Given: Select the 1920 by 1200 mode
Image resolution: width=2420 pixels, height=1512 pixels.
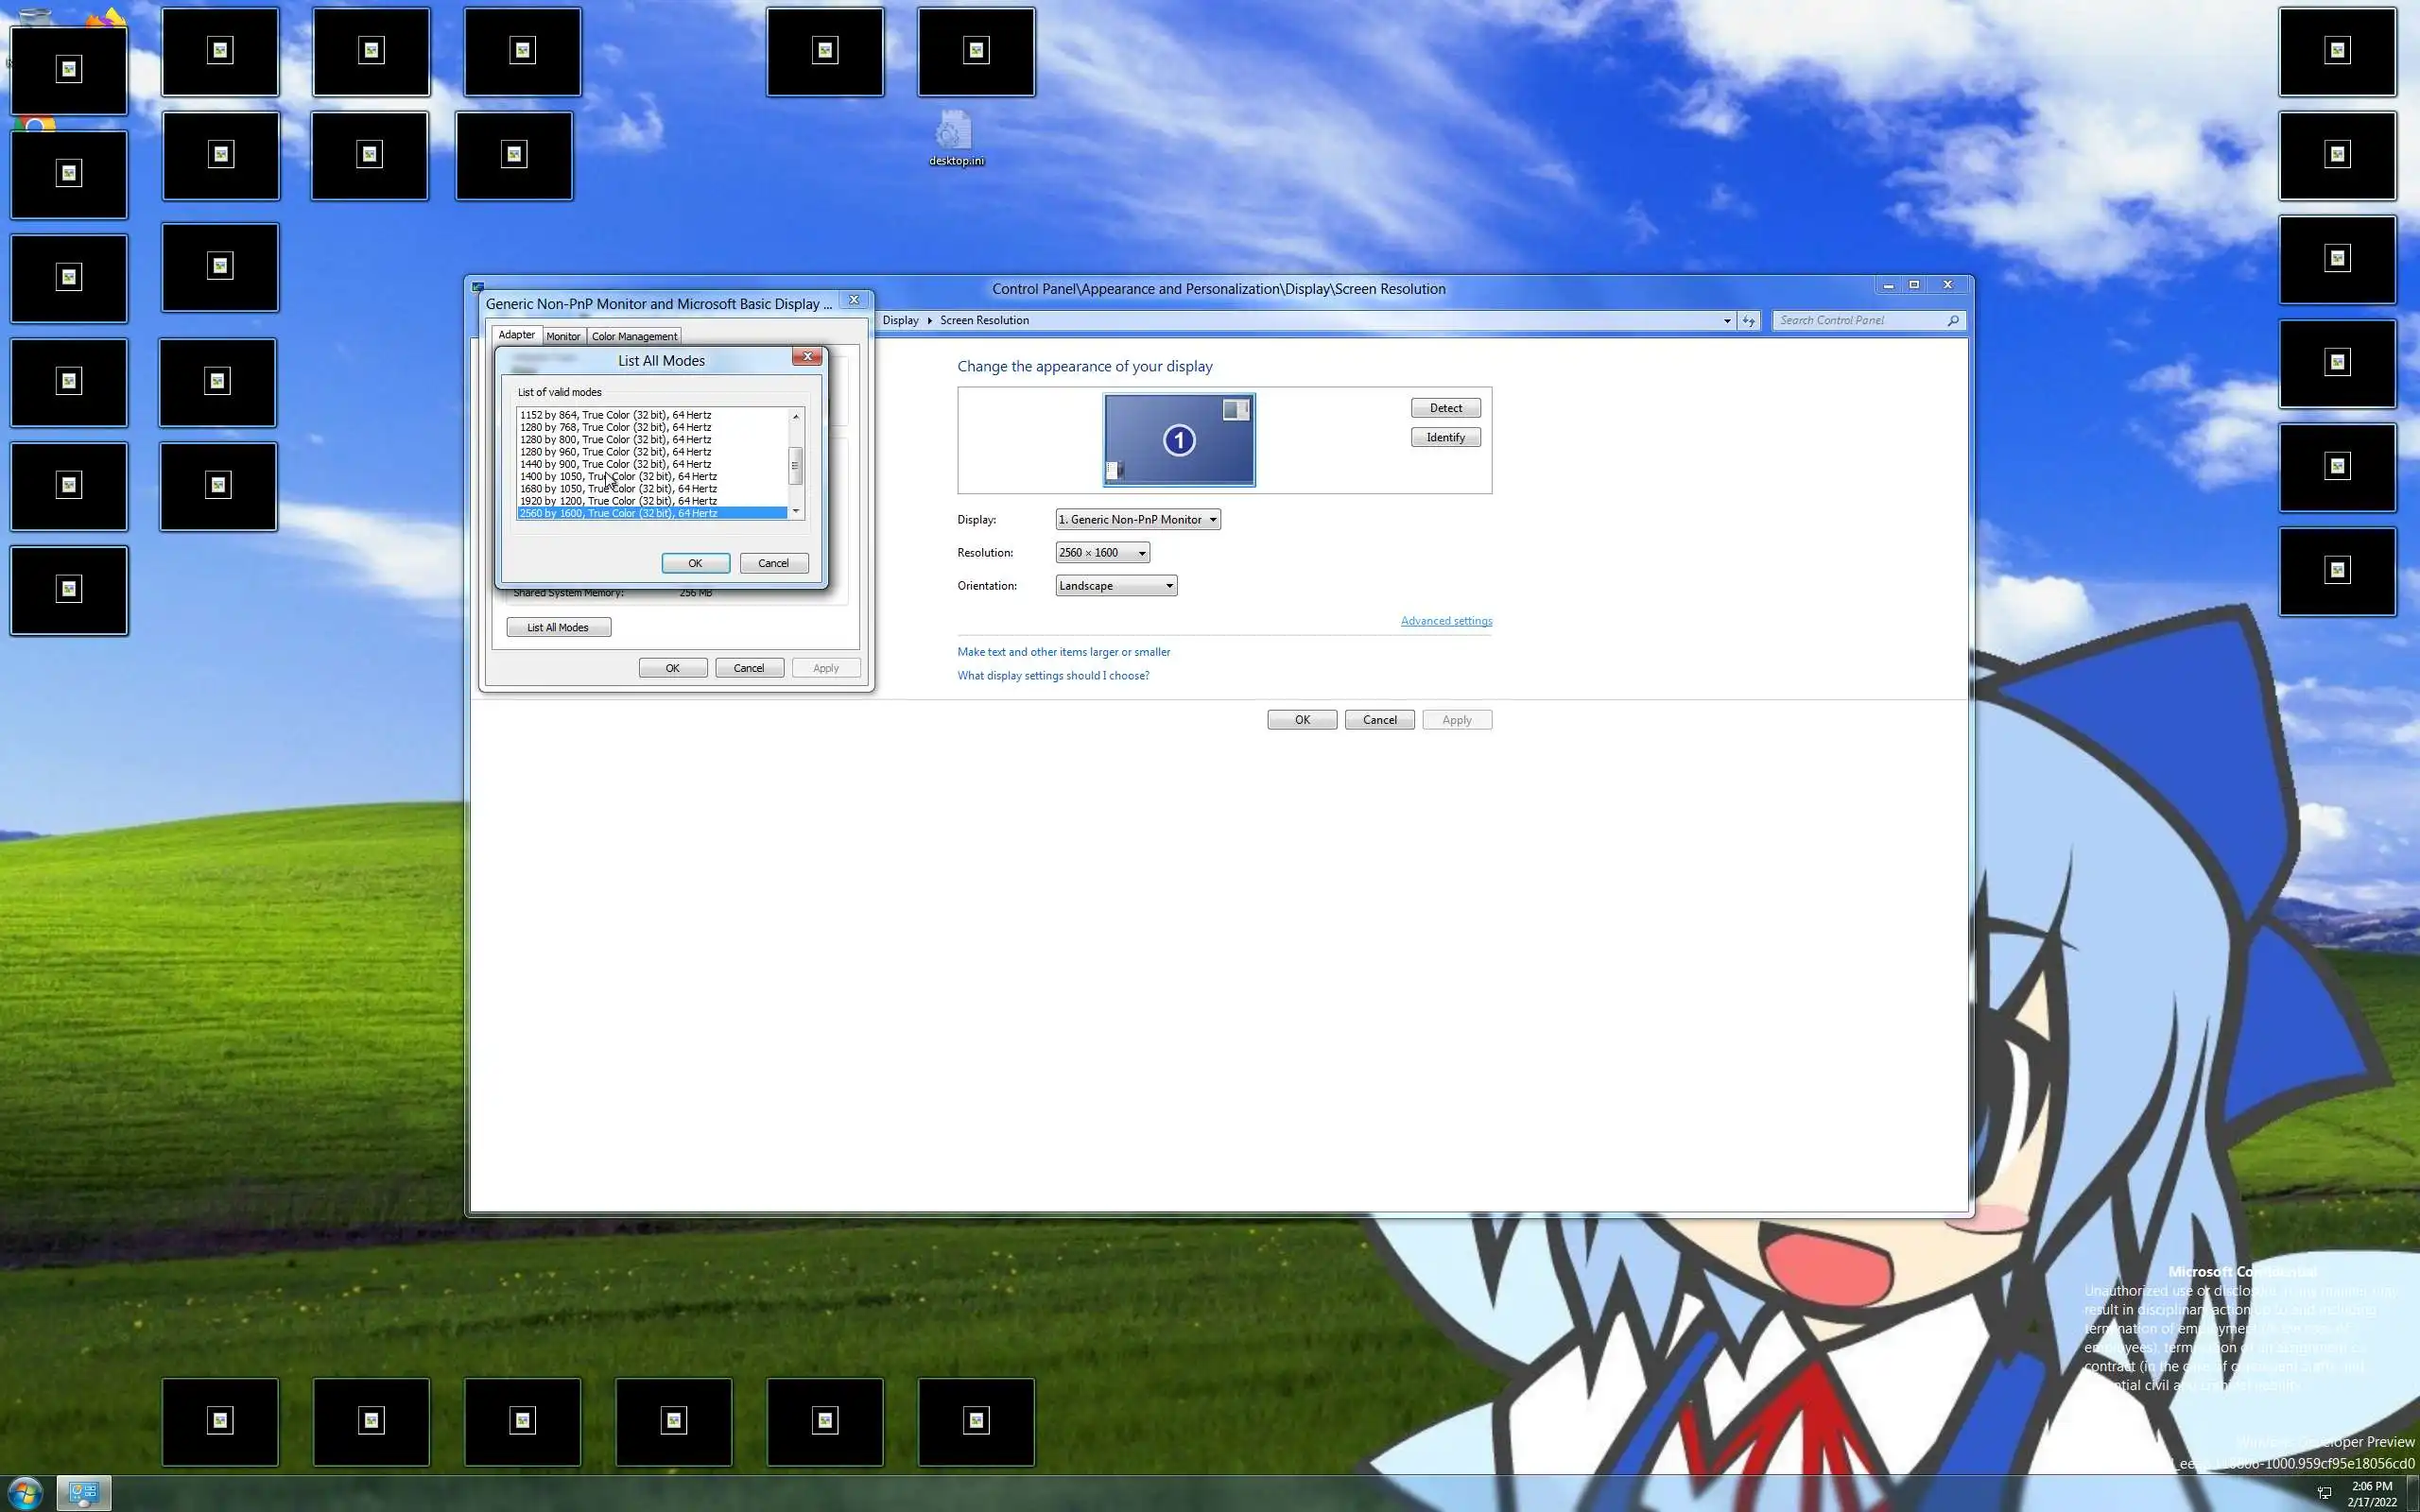Looking at the screenshot, I should tap(618, 501).
